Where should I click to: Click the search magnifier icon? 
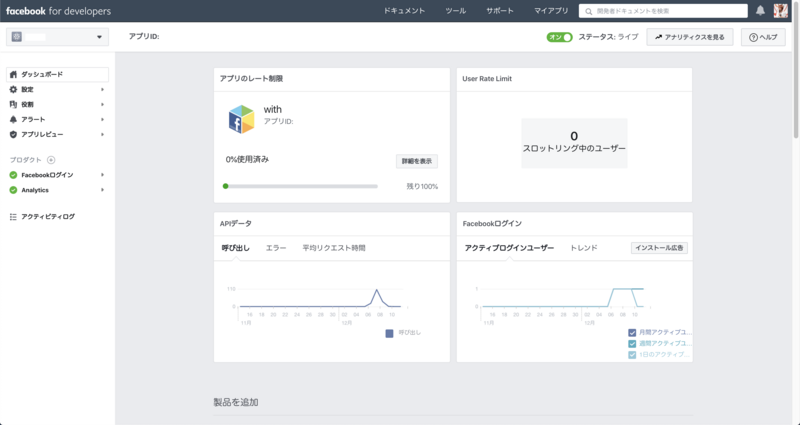click(x=589, y=11)
